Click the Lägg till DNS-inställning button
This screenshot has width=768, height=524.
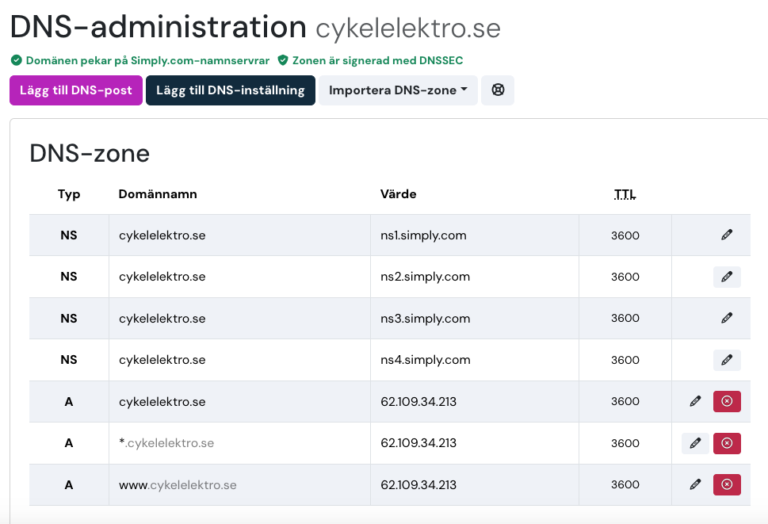(x=230, y=90)
